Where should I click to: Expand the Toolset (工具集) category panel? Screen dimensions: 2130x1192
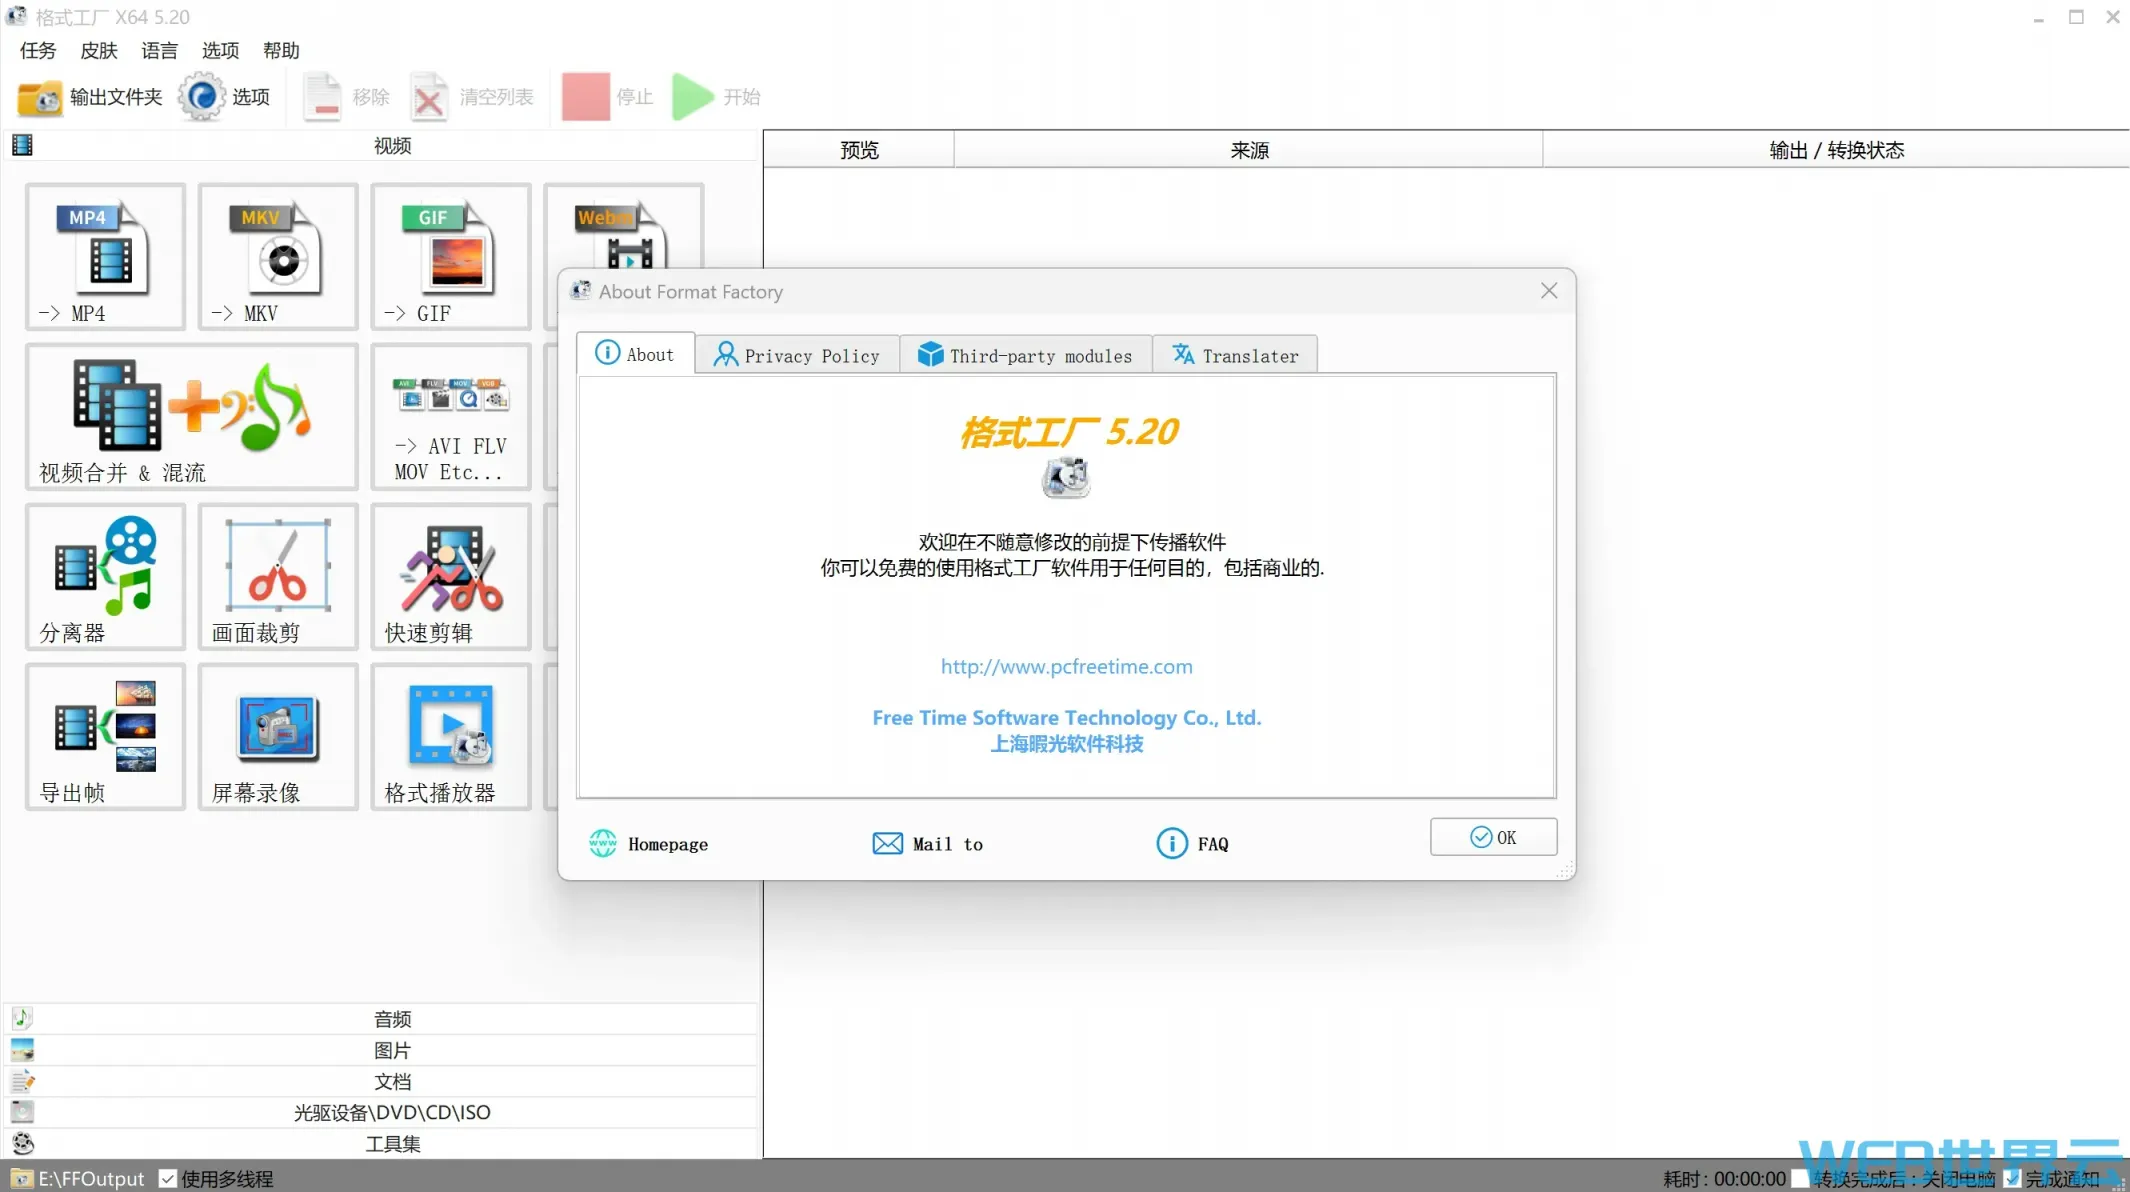381,1143
